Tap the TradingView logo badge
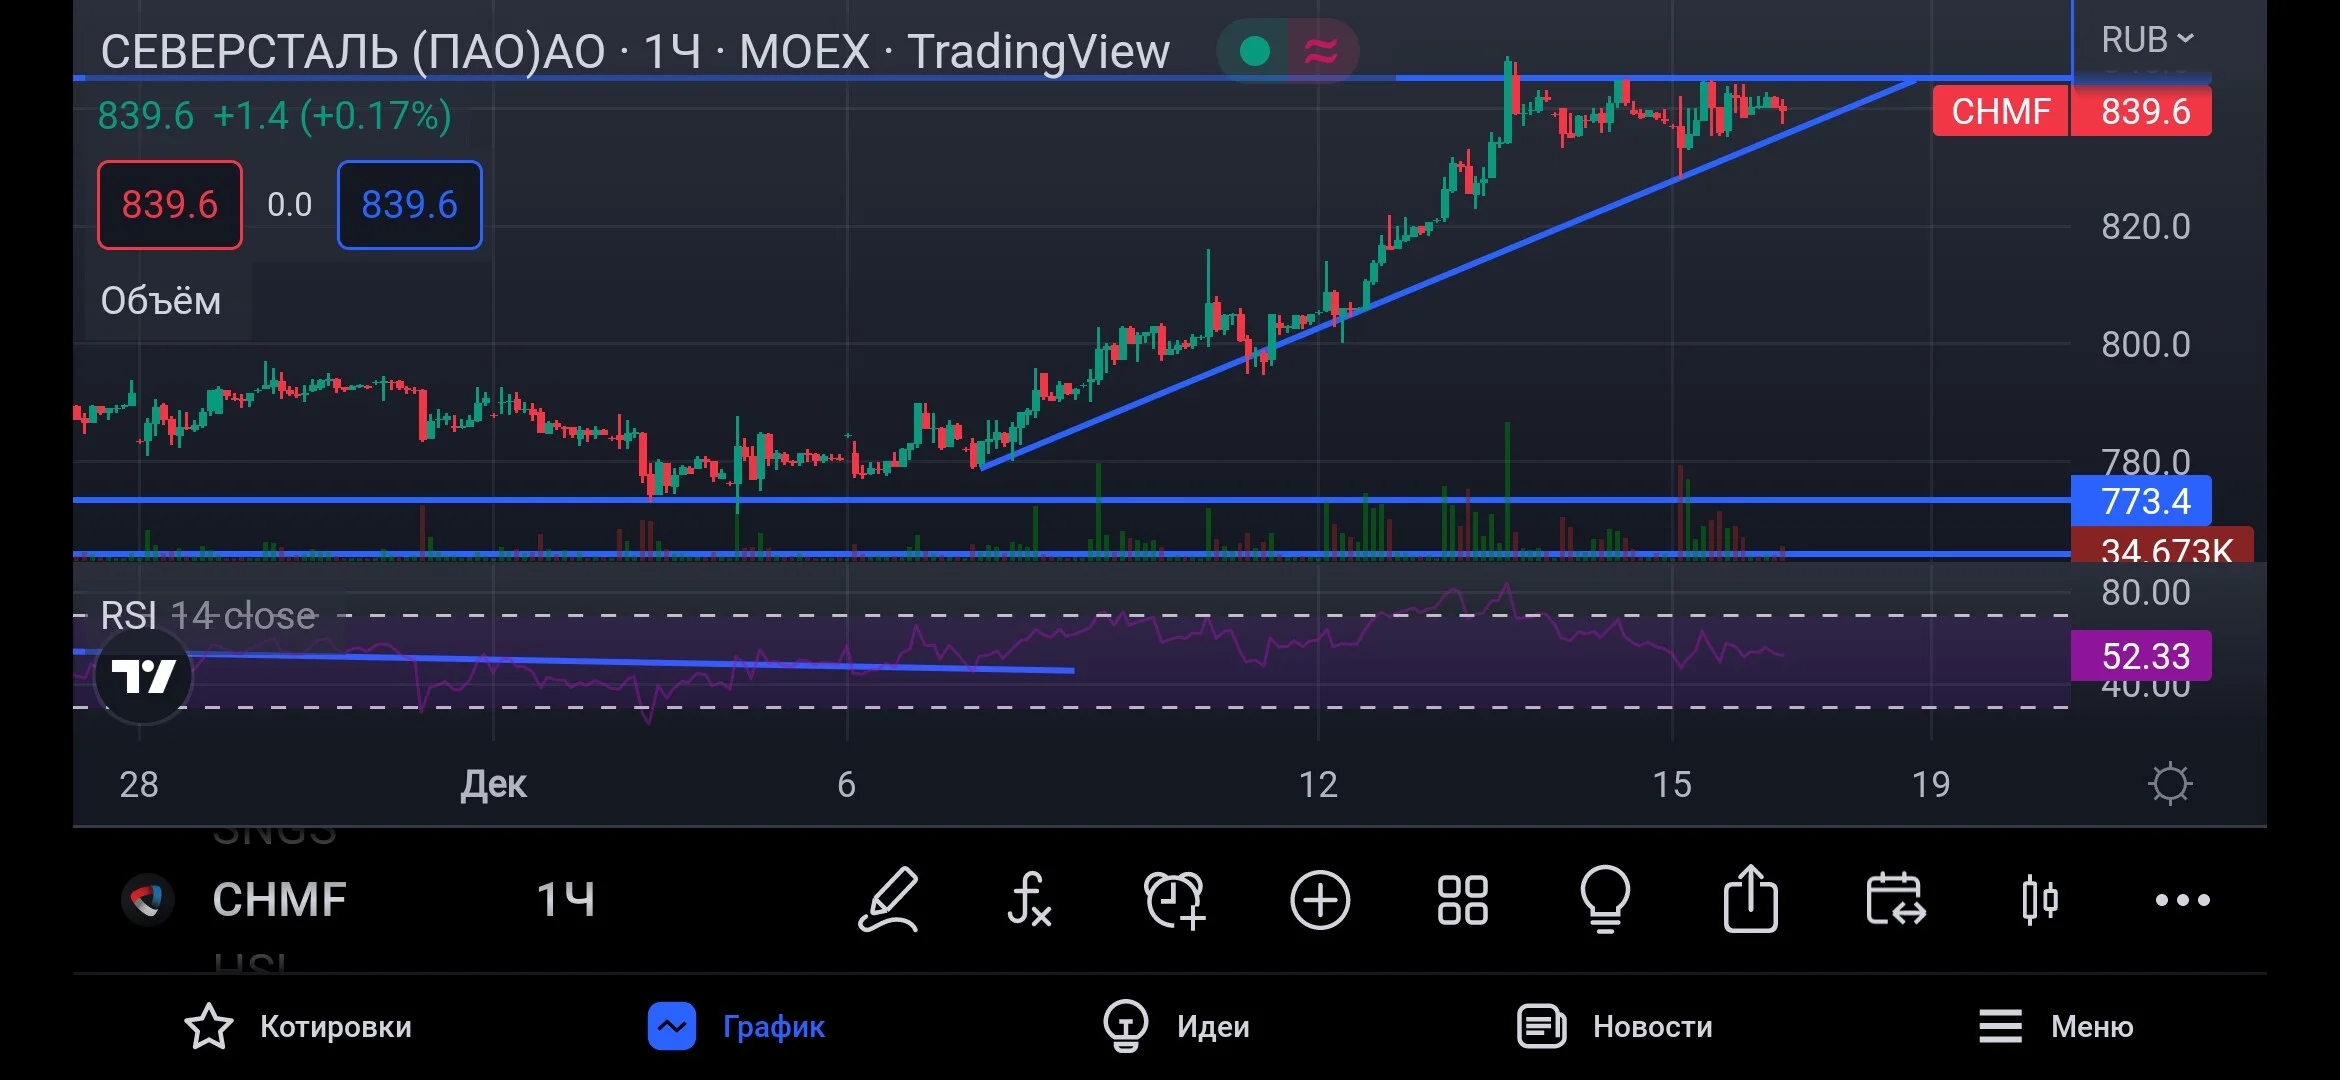Image resolution: width=2340 pixels, height=1080 pixels. [144, 677]
